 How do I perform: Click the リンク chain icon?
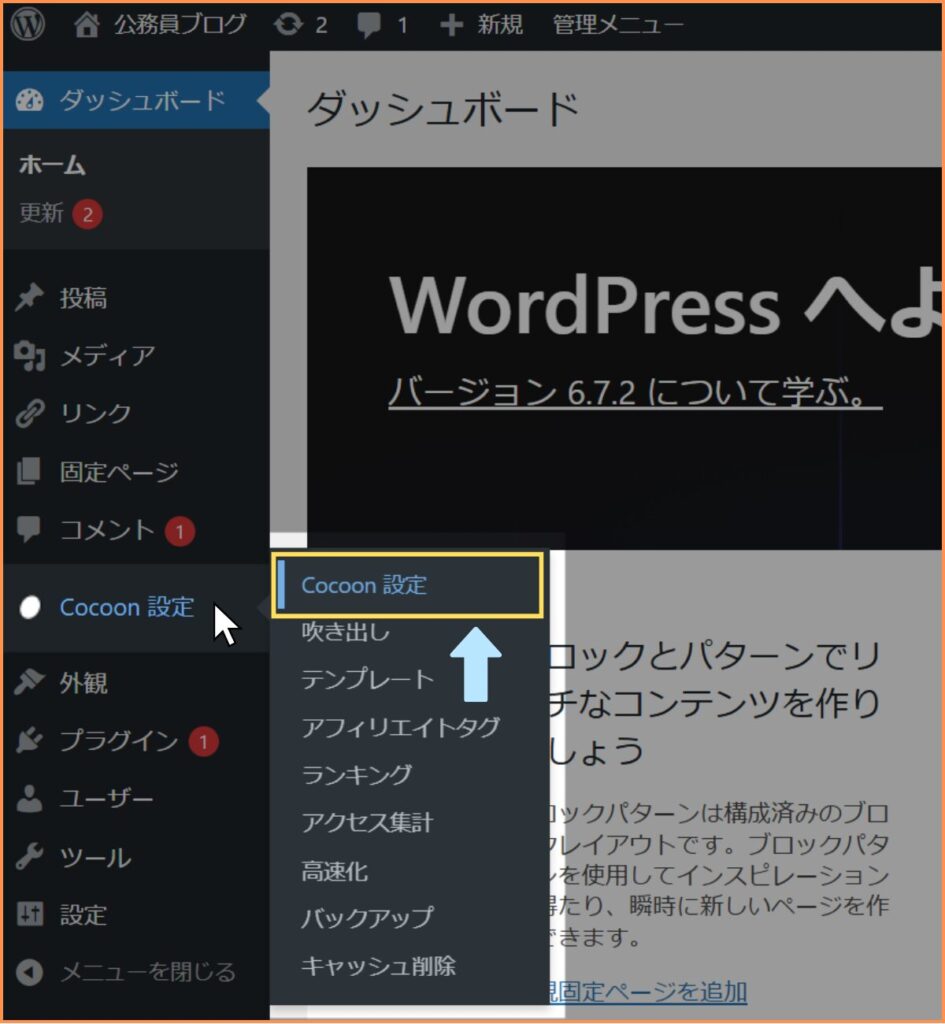point(30,414)
